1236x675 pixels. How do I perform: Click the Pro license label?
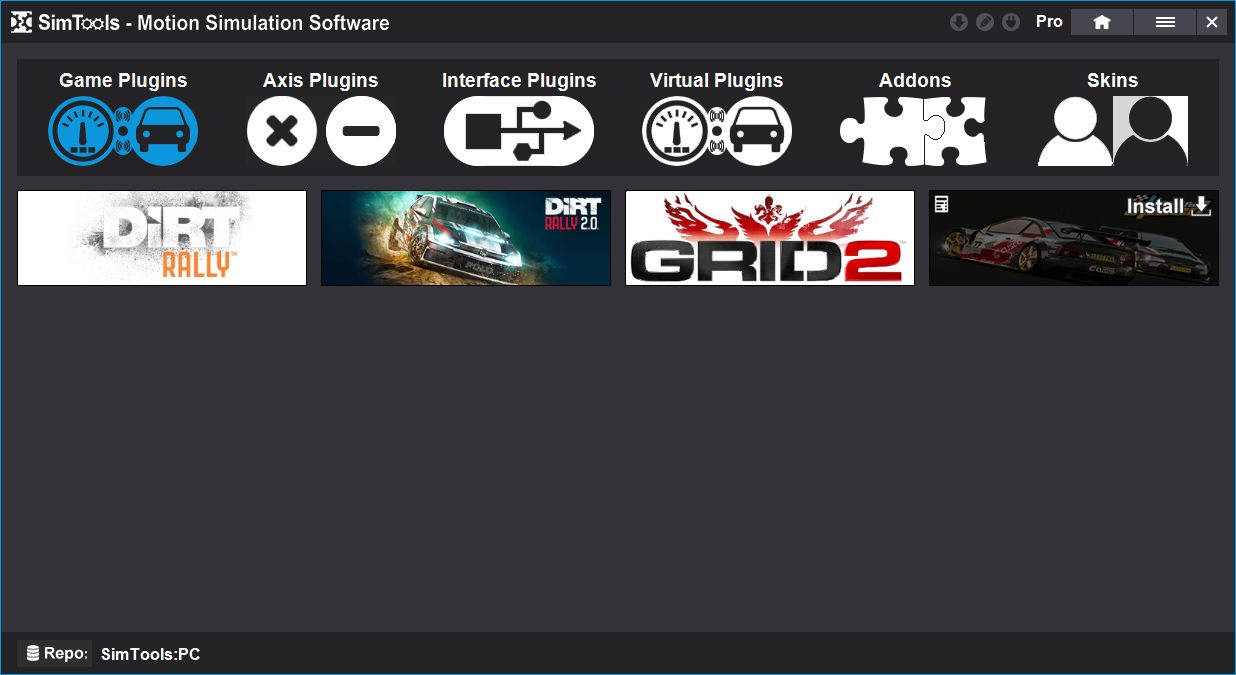pyautogui.click(x=1049, y=22)
